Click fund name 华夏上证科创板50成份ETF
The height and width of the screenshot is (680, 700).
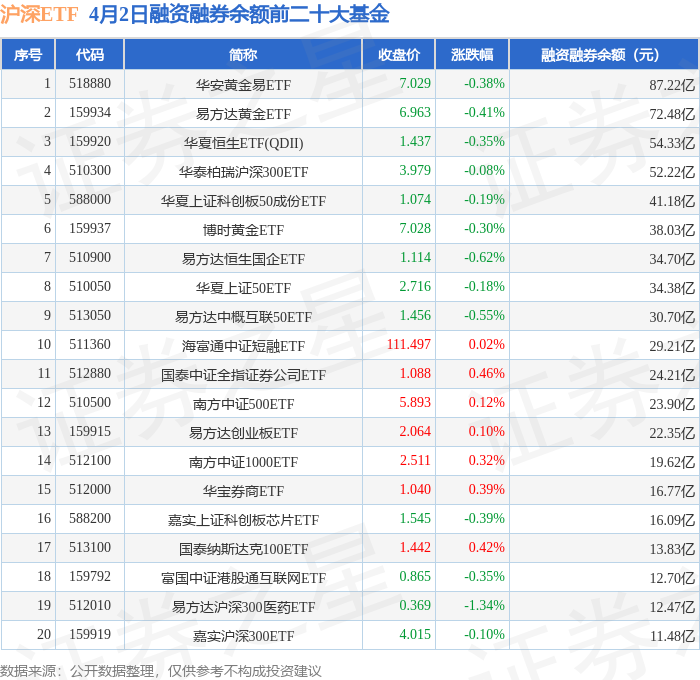pyautogui.click(x=243, y=201)
